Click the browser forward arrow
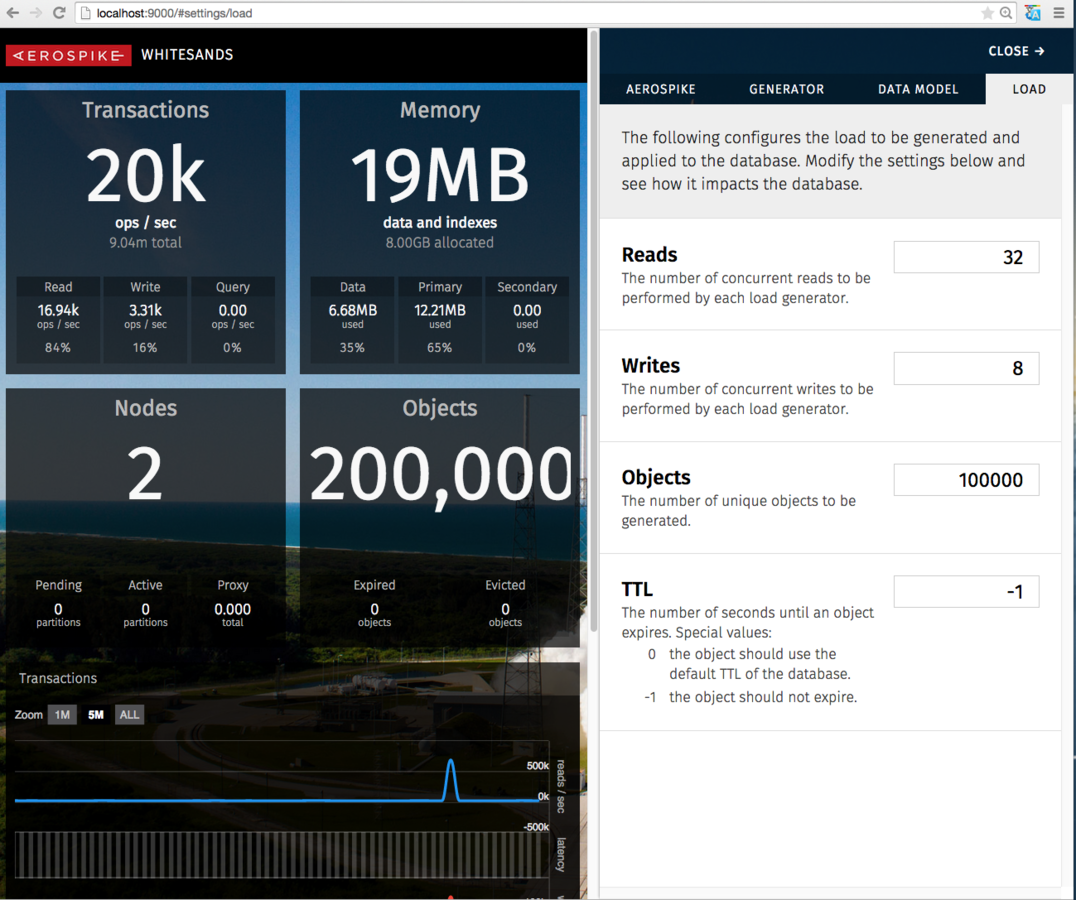The height and width of the screenshot is (900, 1076). click(35, 13)
